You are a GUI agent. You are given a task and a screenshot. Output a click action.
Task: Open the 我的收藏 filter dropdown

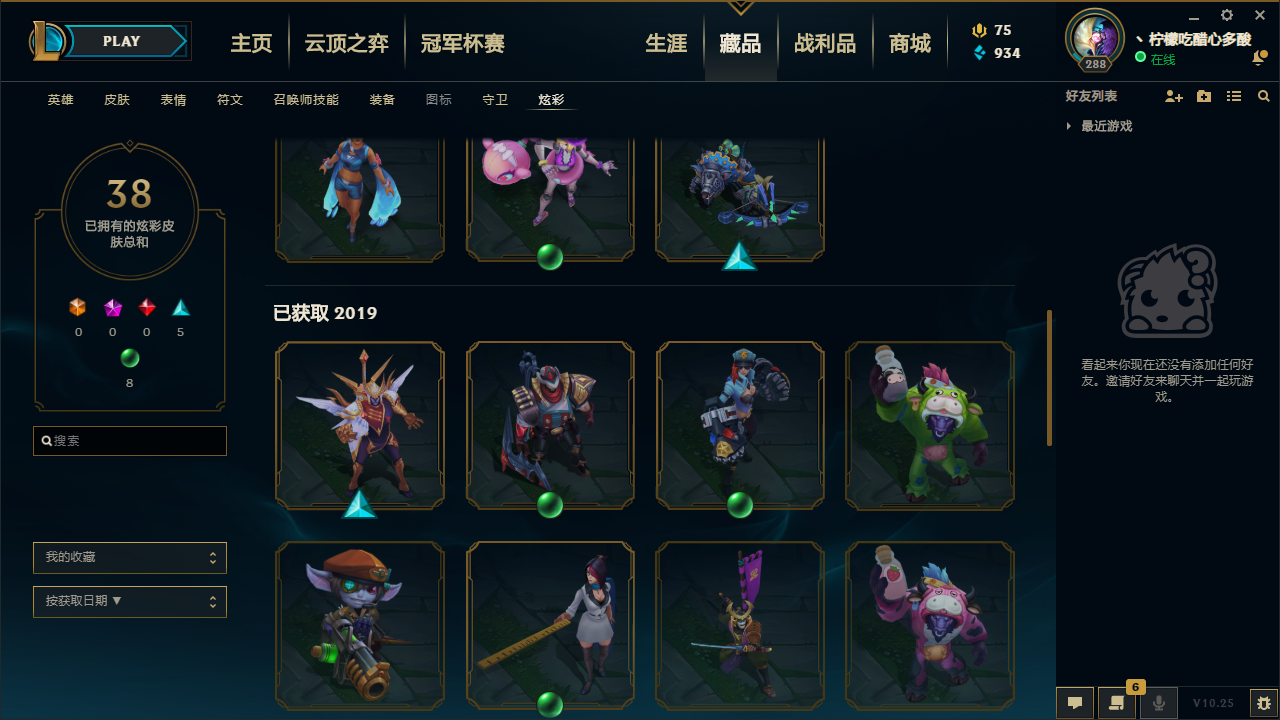tap(130, 557)
